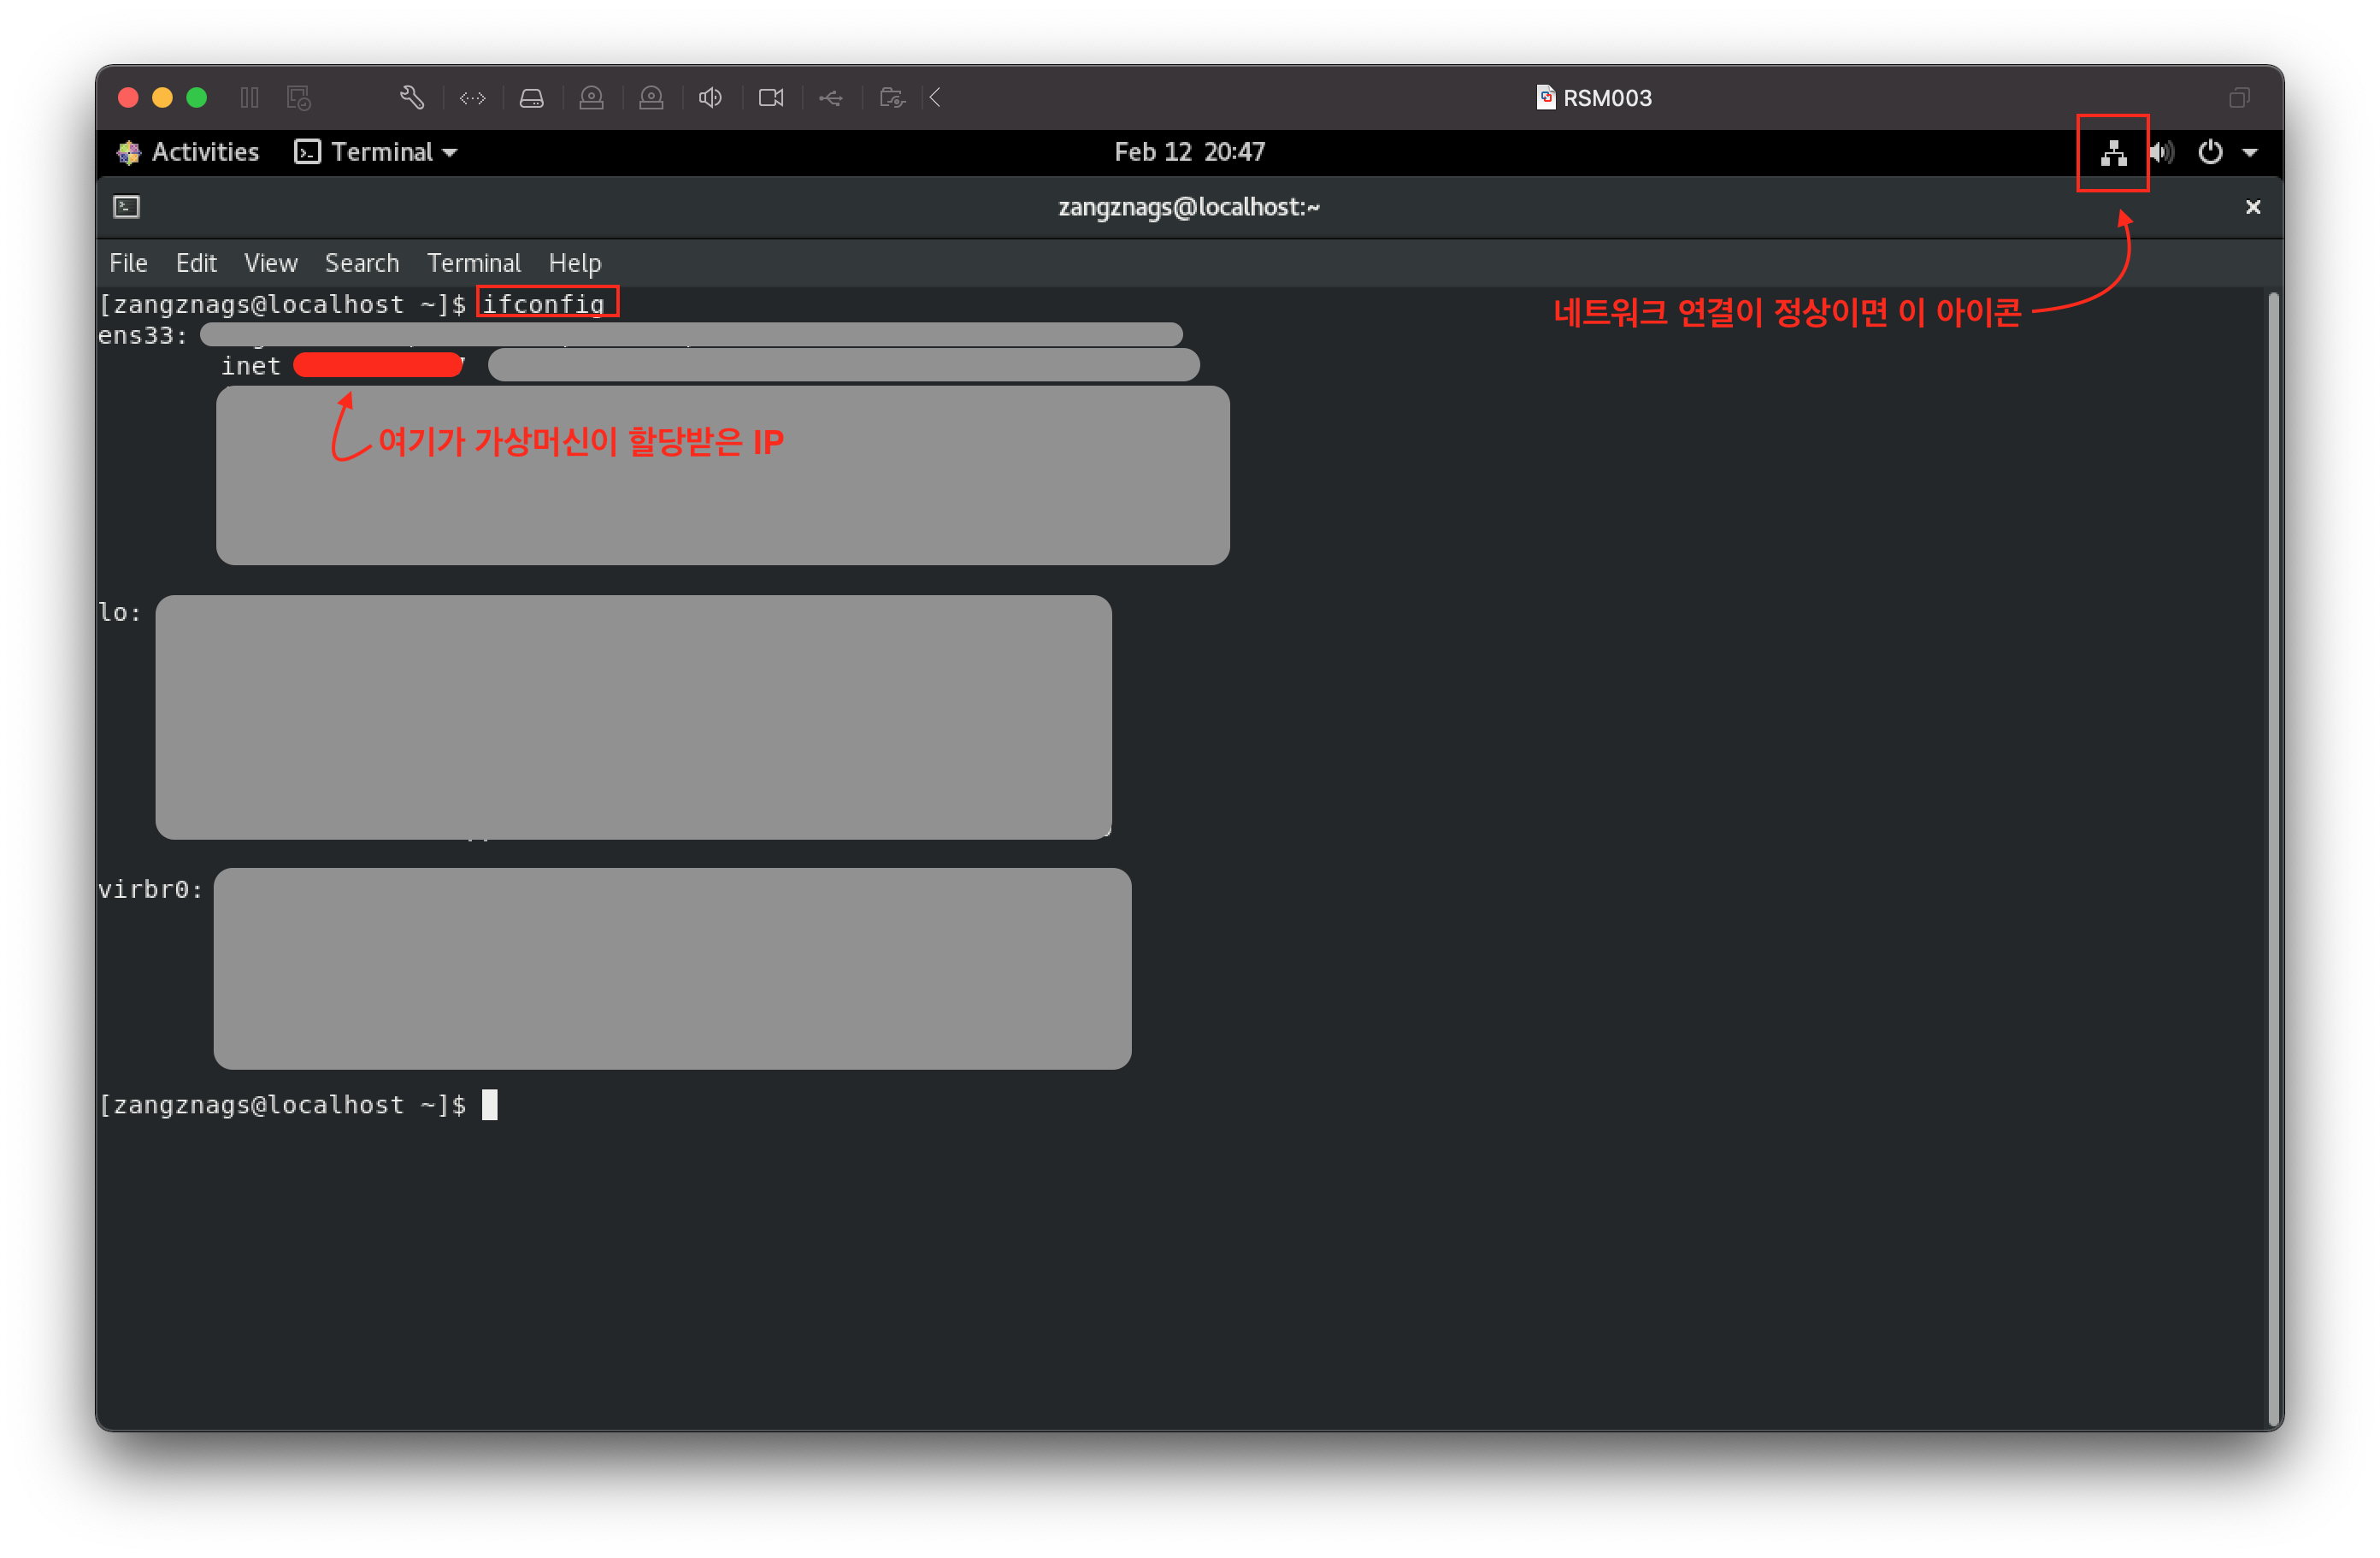Image resolution: width=2380 pixels, height=1558 pixels.
Task: Click the first CD/DVD drive icon
Action: coord(591,97)
